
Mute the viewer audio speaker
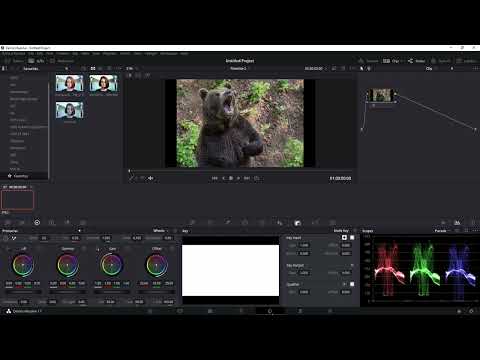pyautogui.click(x=151, y=178)
